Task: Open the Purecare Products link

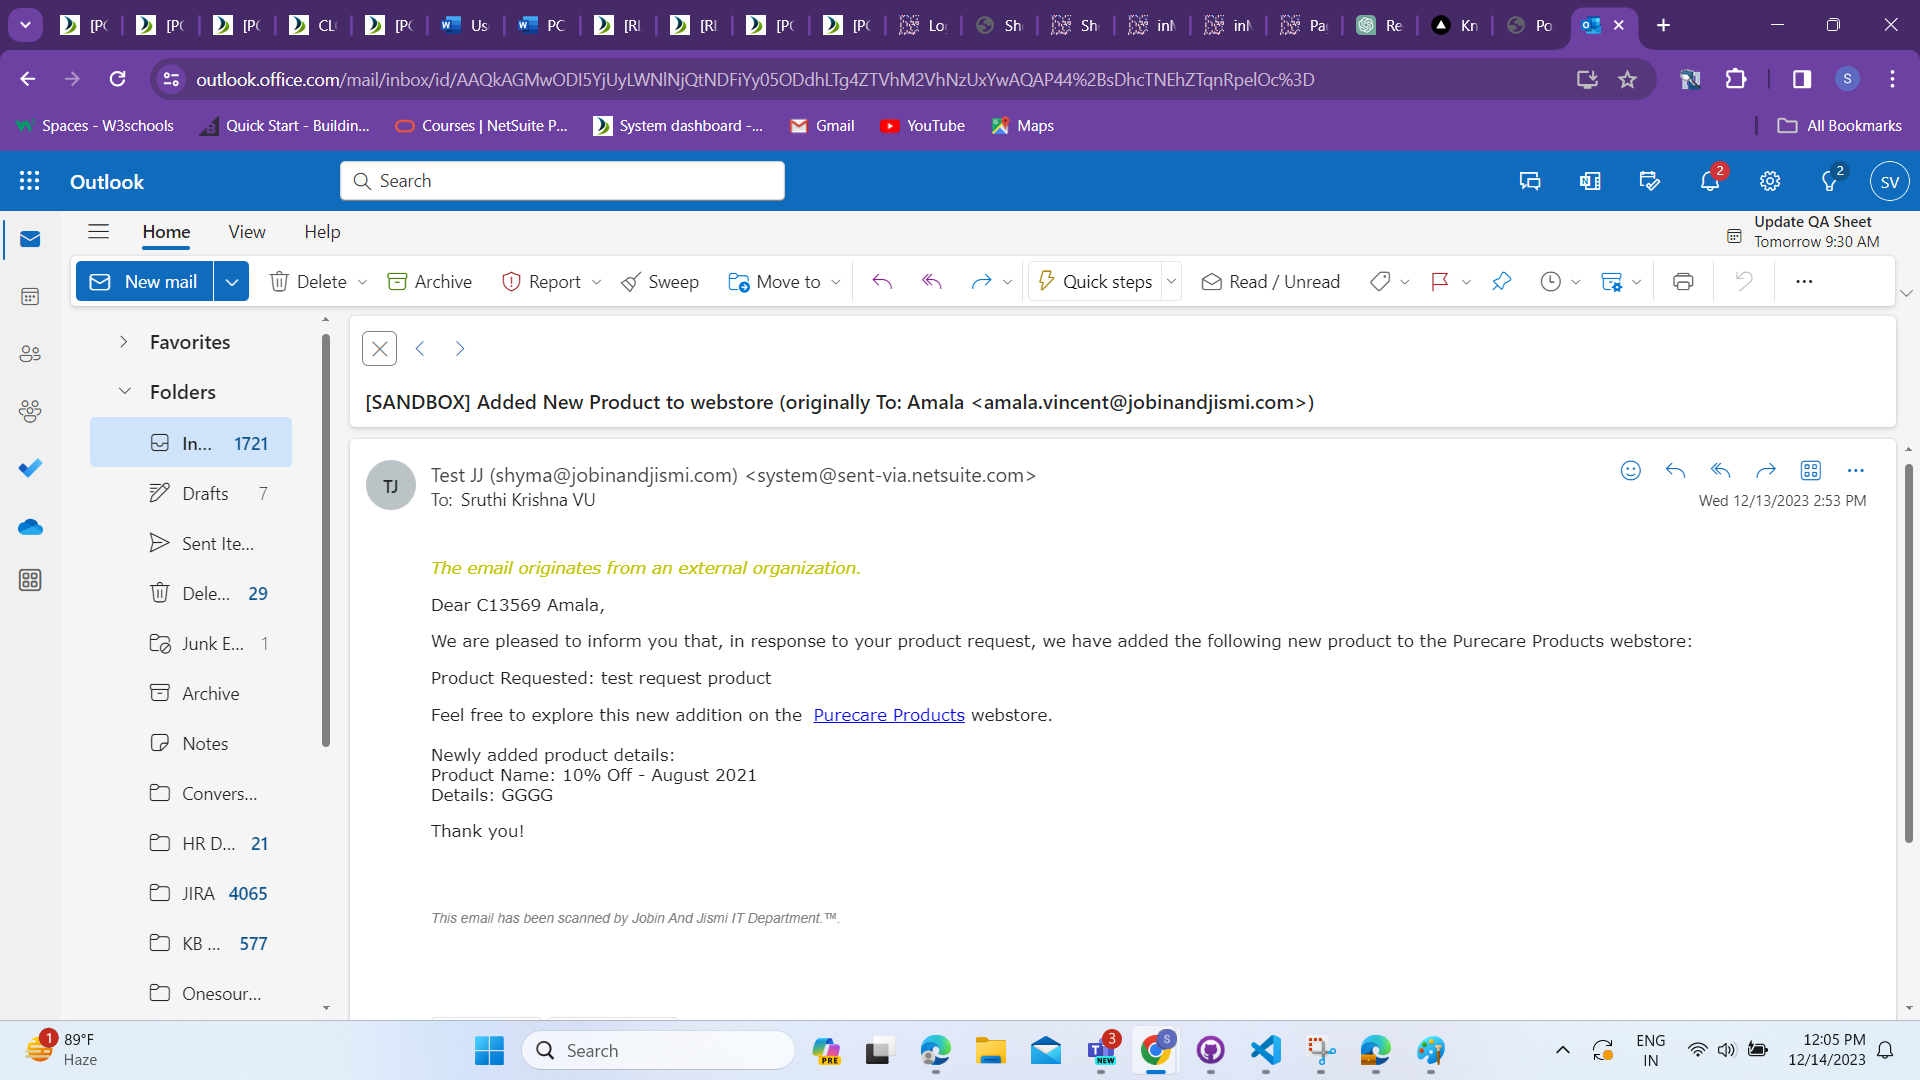Action: [x=888, y=715]
